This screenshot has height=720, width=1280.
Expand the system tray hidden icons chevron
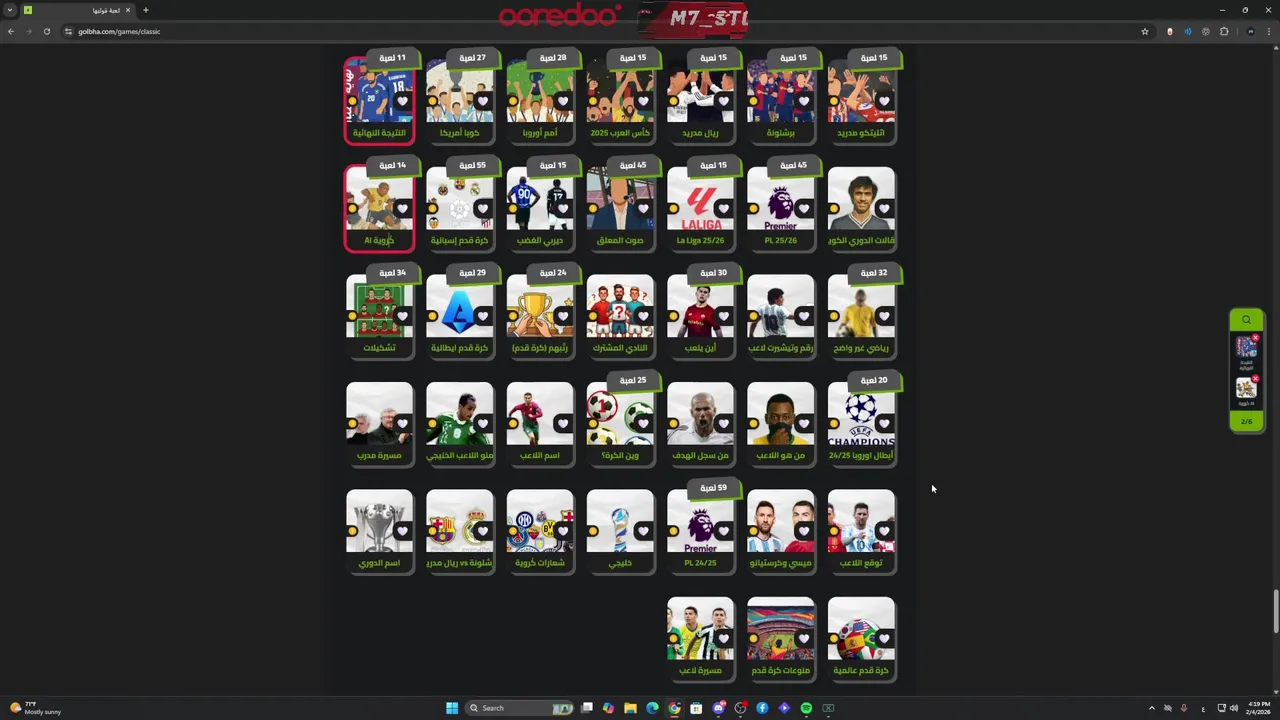pyautogui.click(x=1151, y=708)
